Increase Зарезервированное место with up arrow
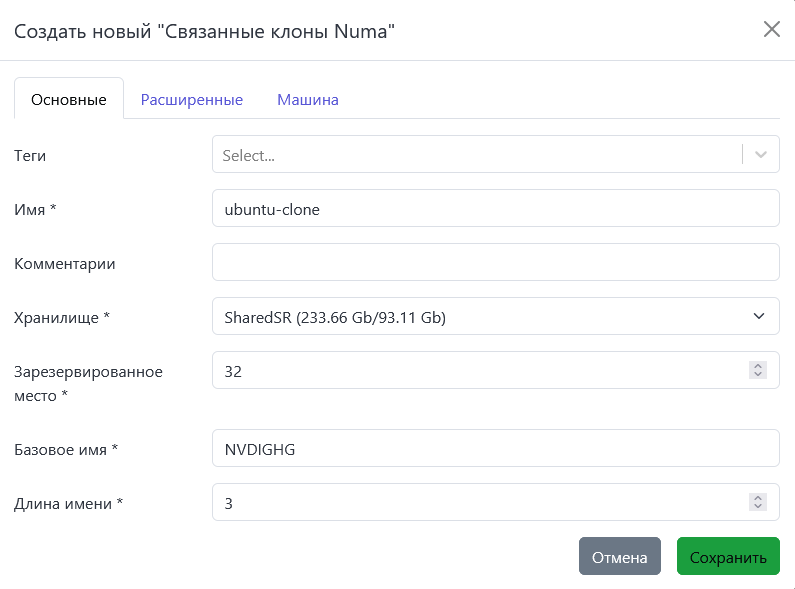The height and width of the screenshot is (589, 795). [x=758, y=366]
